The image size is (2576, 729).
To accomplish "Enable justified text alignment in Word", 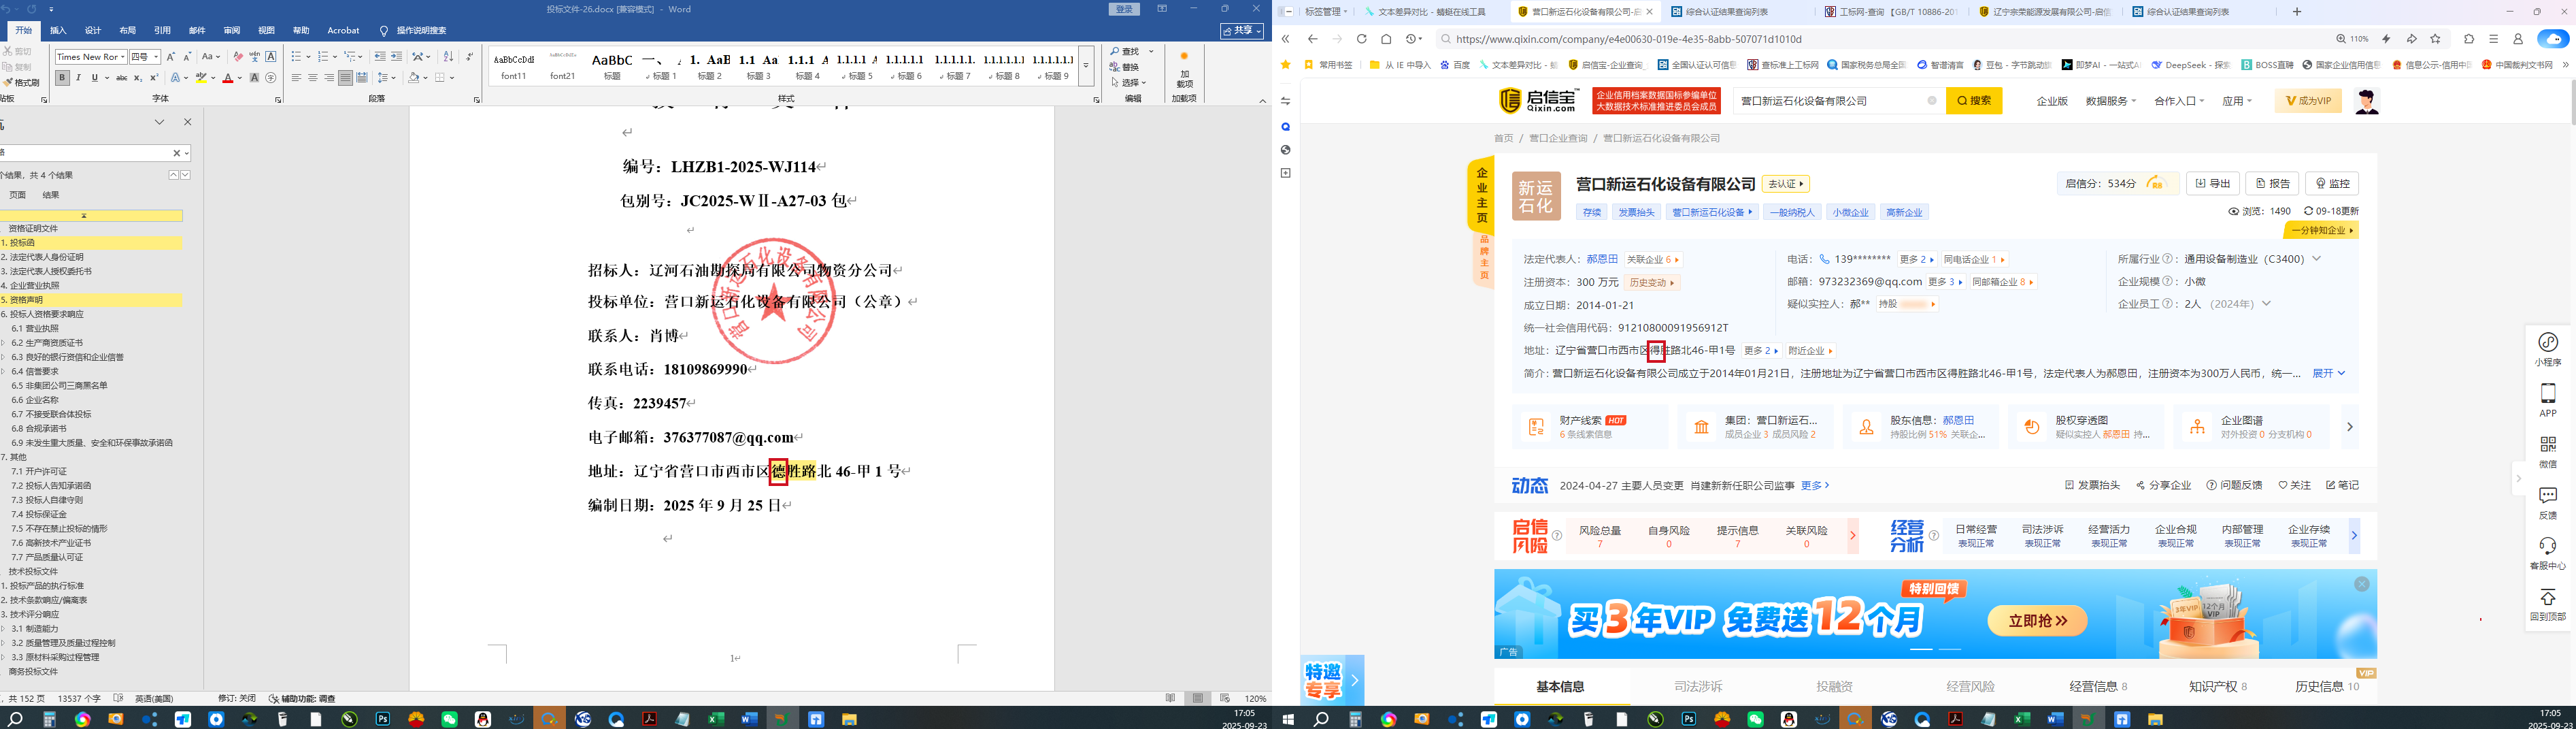I will pyautogui.click(x=345, y=78).
